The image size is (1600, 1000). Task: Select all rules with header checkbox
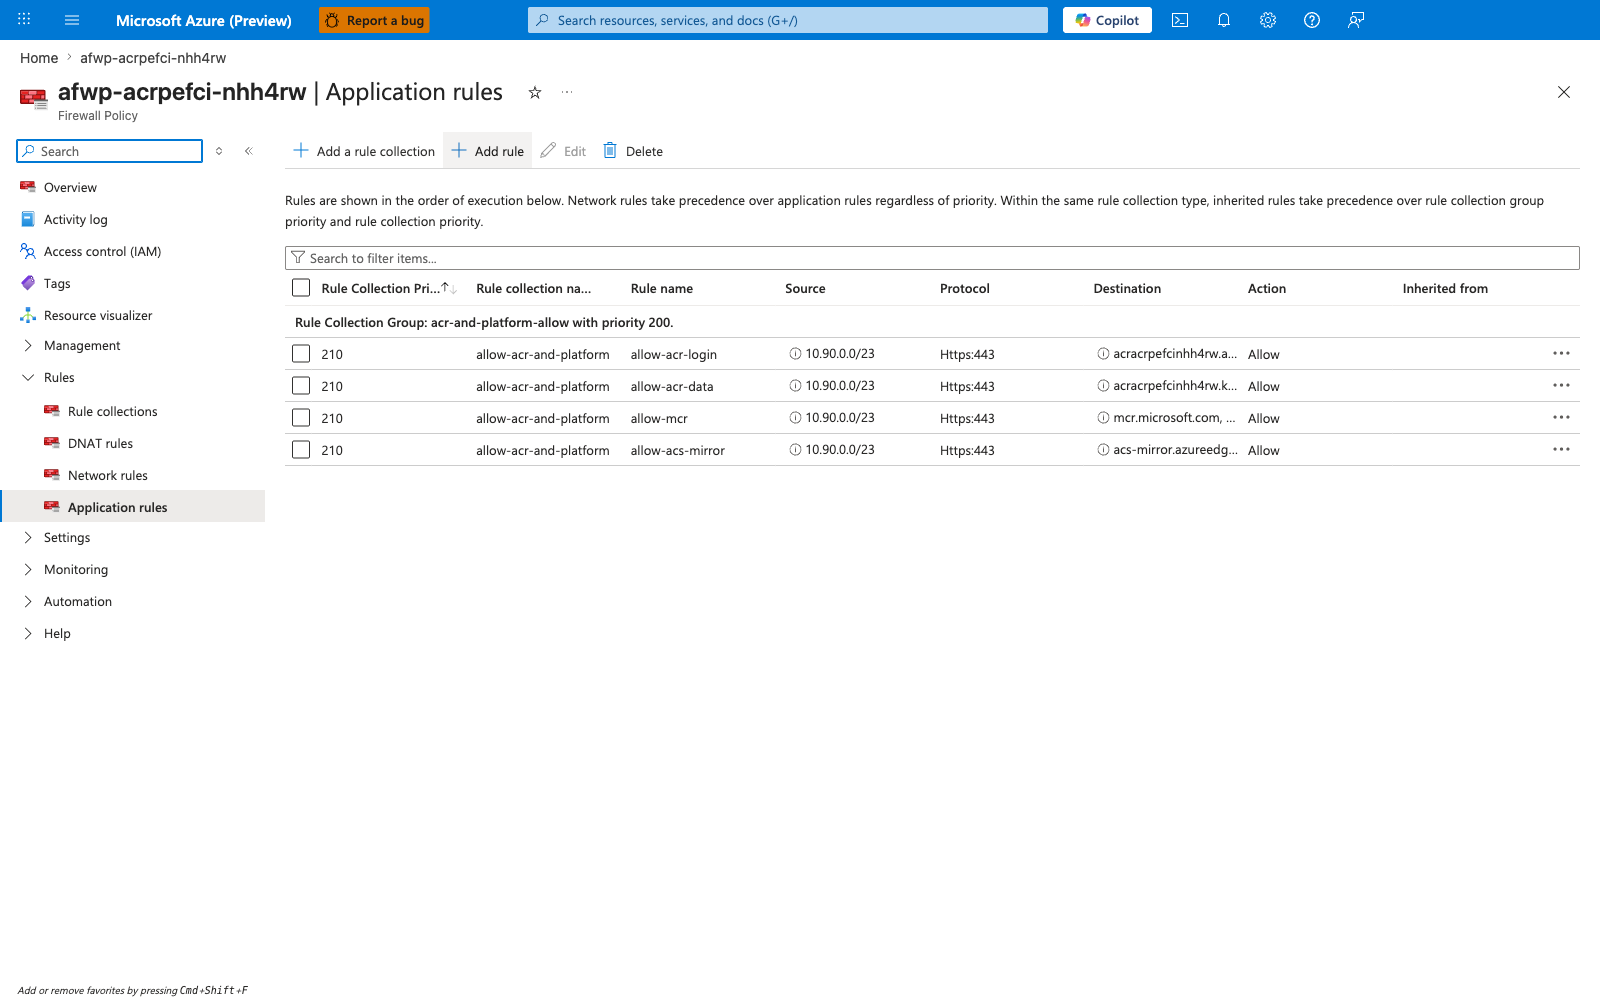[301, 288]
